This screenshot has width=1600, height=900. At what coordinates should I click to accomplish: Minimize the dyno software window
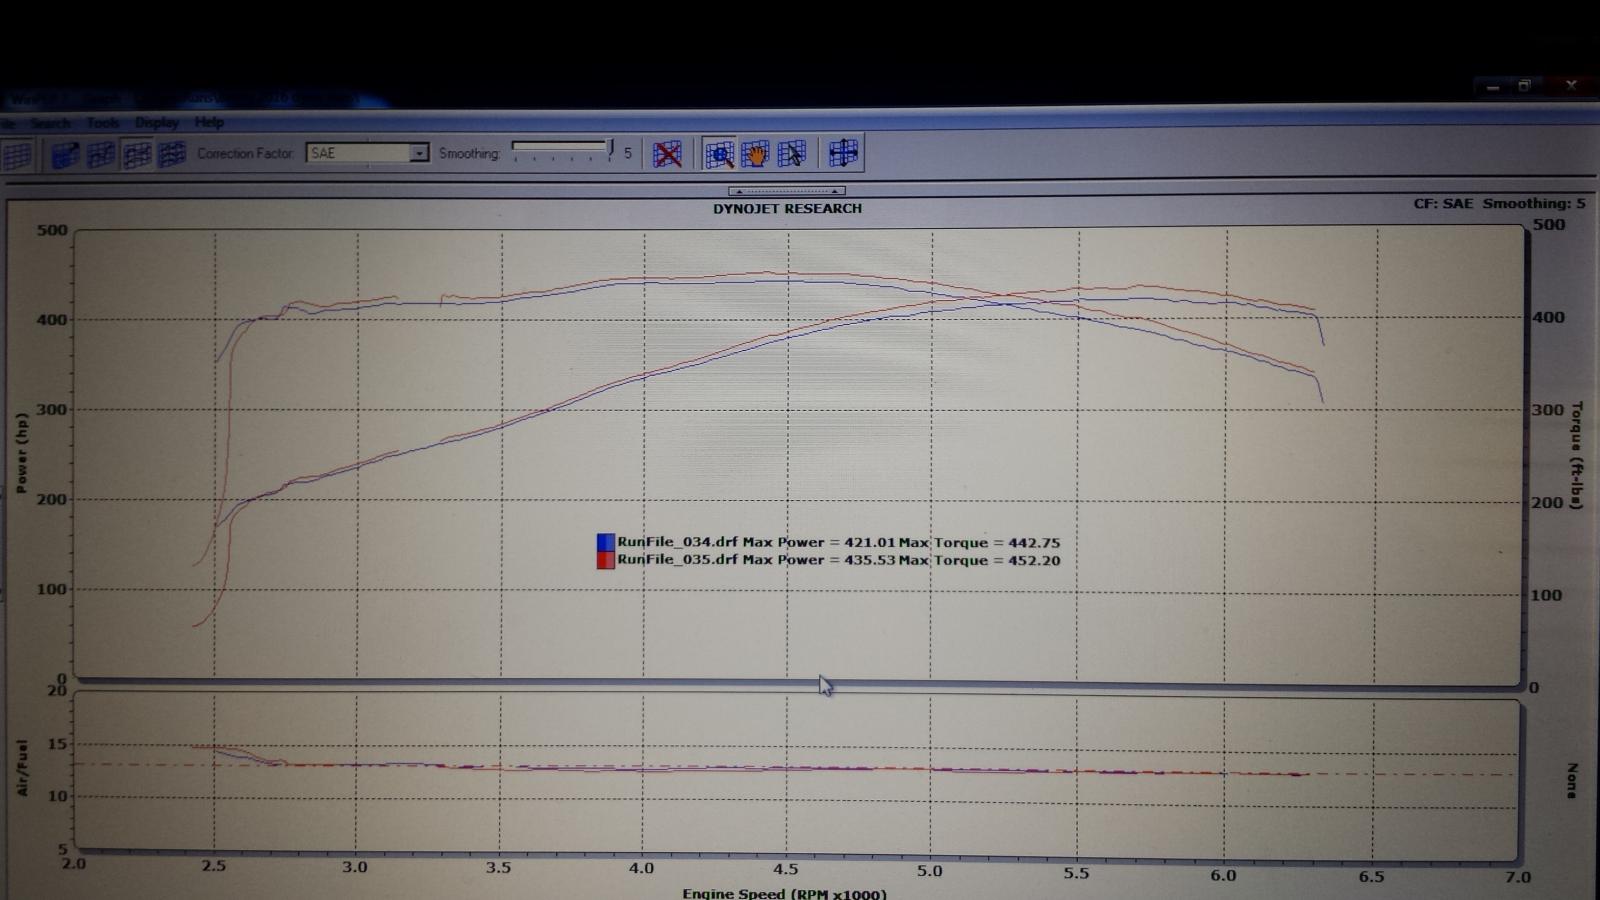pyautogui.click(x=1493, y=87)
